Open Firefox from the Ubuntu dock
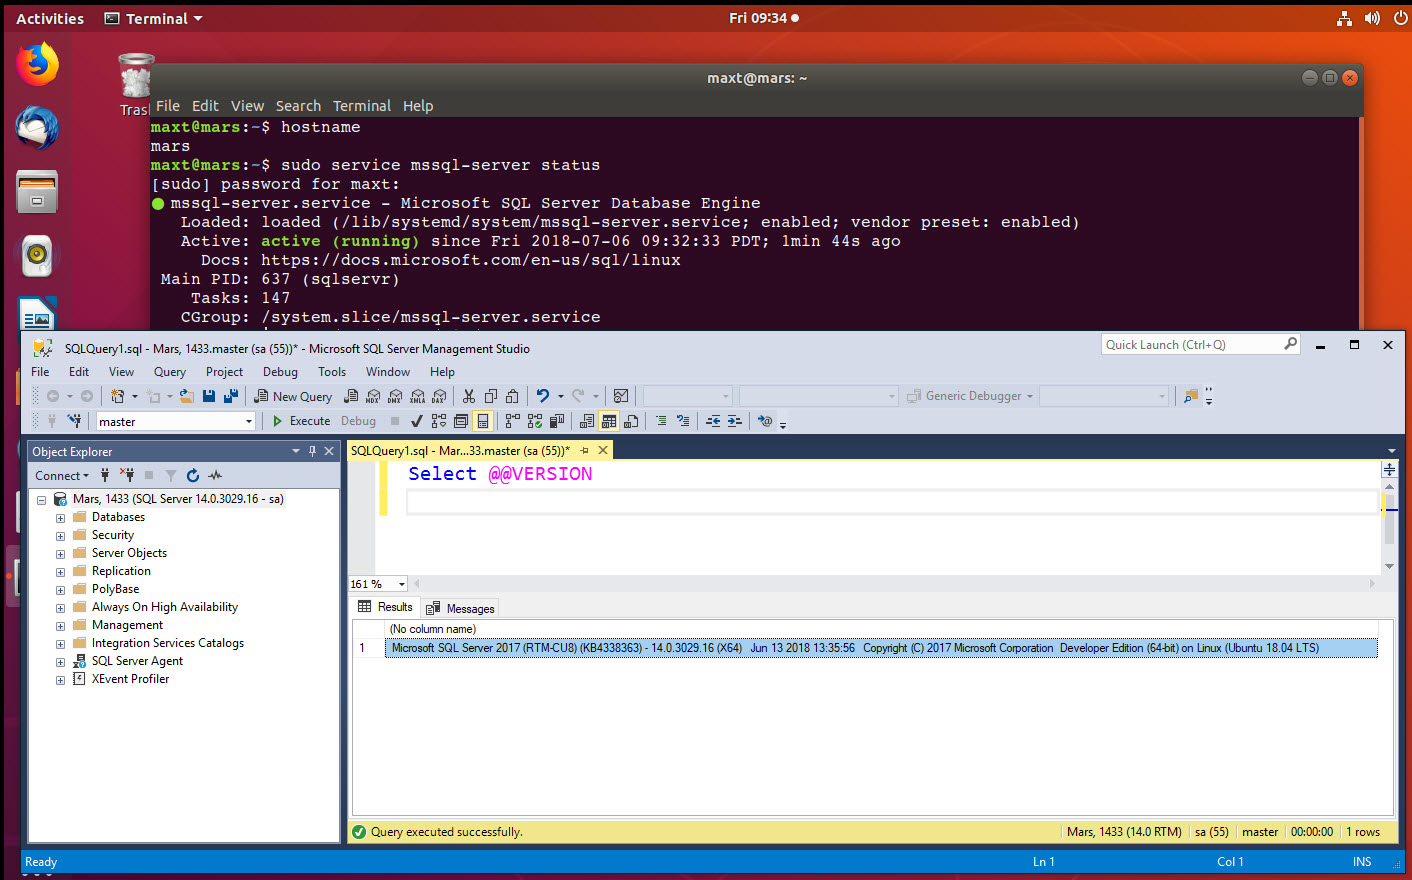The image size is (1412, 880). (x=37, y=64)
